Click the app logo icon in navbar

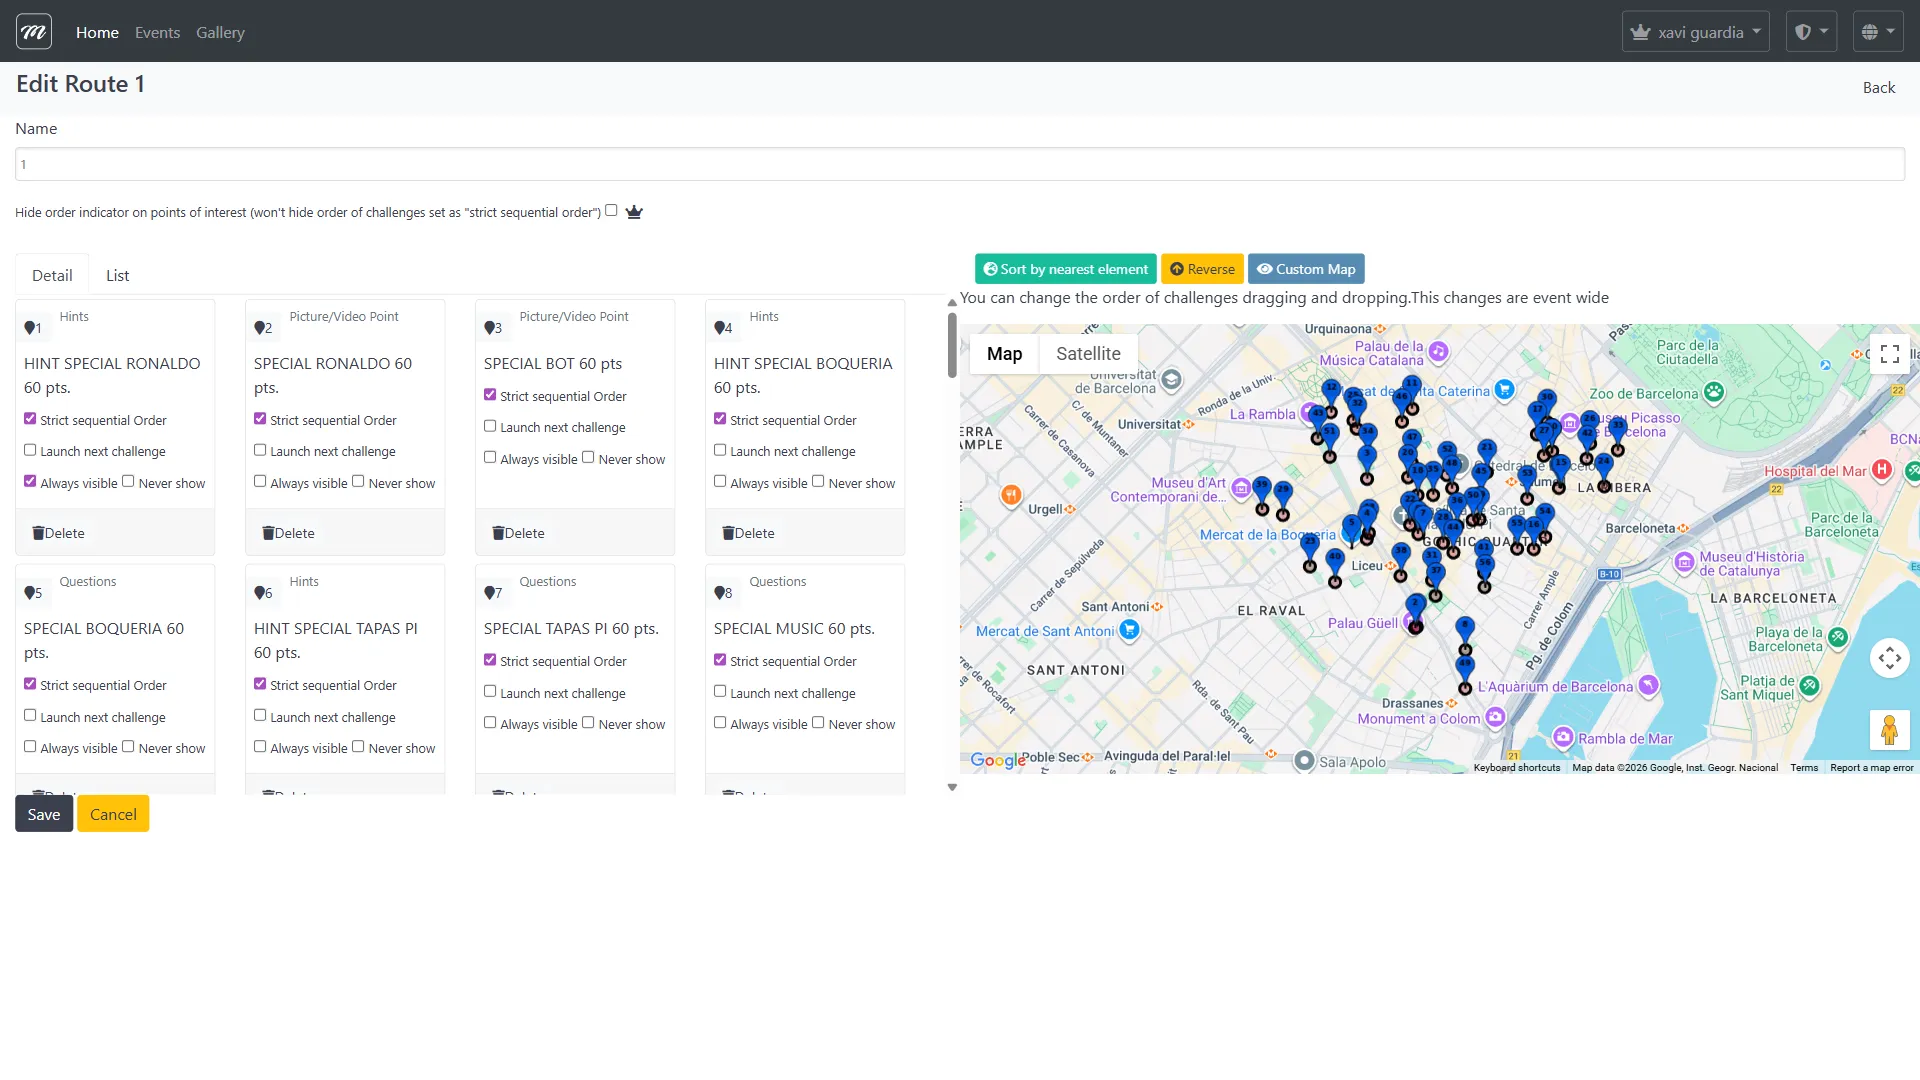pos(34,32)
